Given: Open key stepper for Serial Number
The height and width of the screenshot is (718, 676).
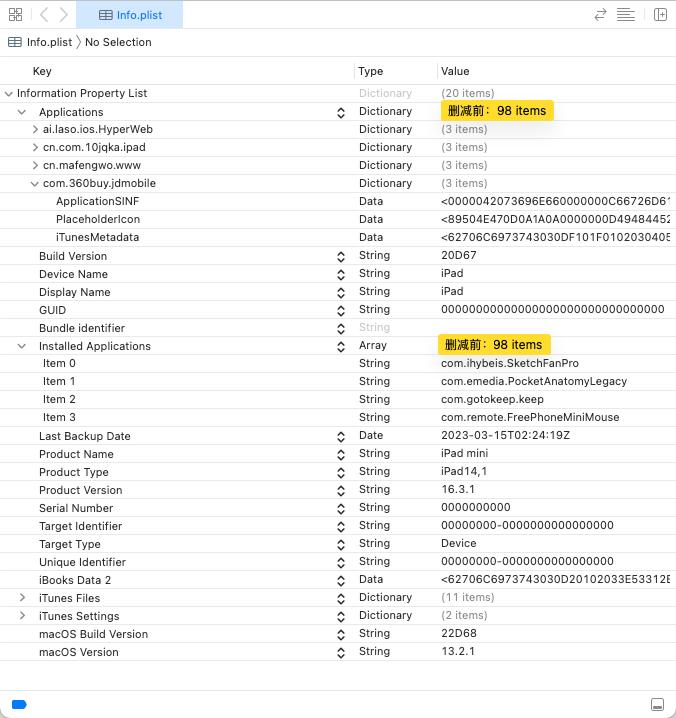Looking at the screenshot, I should (341, 508).
